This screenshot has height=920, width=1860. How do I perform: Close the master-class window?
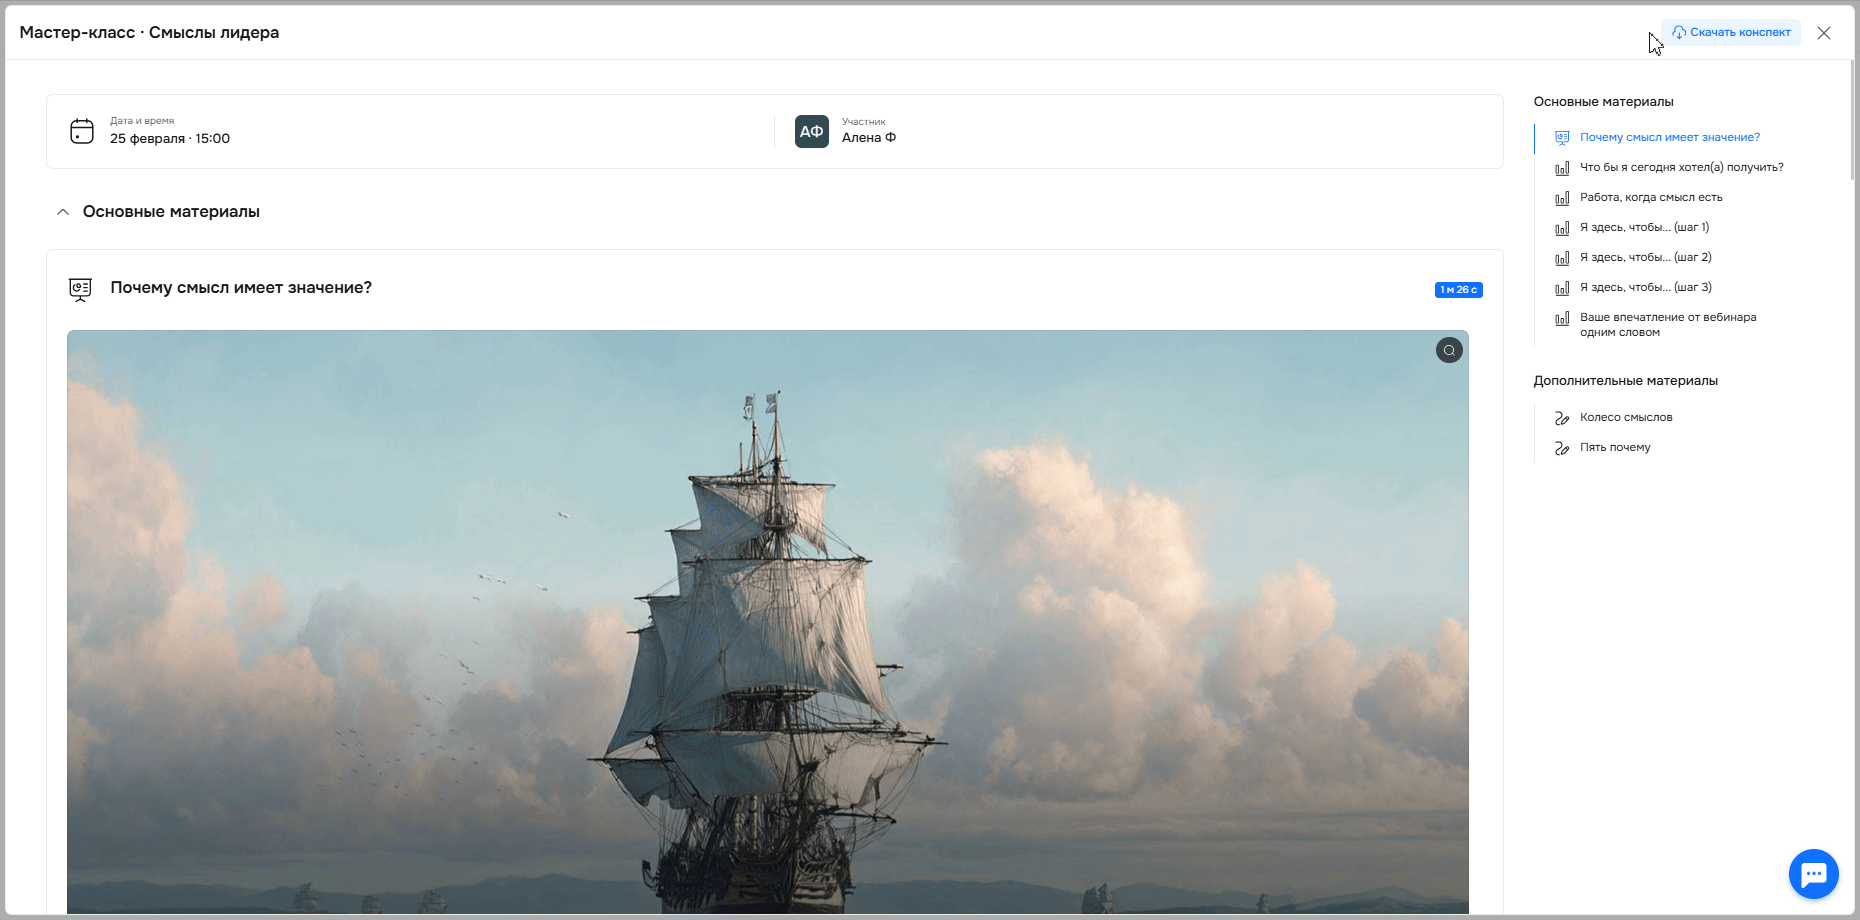pyautogui.click(x=1824, y=33)
